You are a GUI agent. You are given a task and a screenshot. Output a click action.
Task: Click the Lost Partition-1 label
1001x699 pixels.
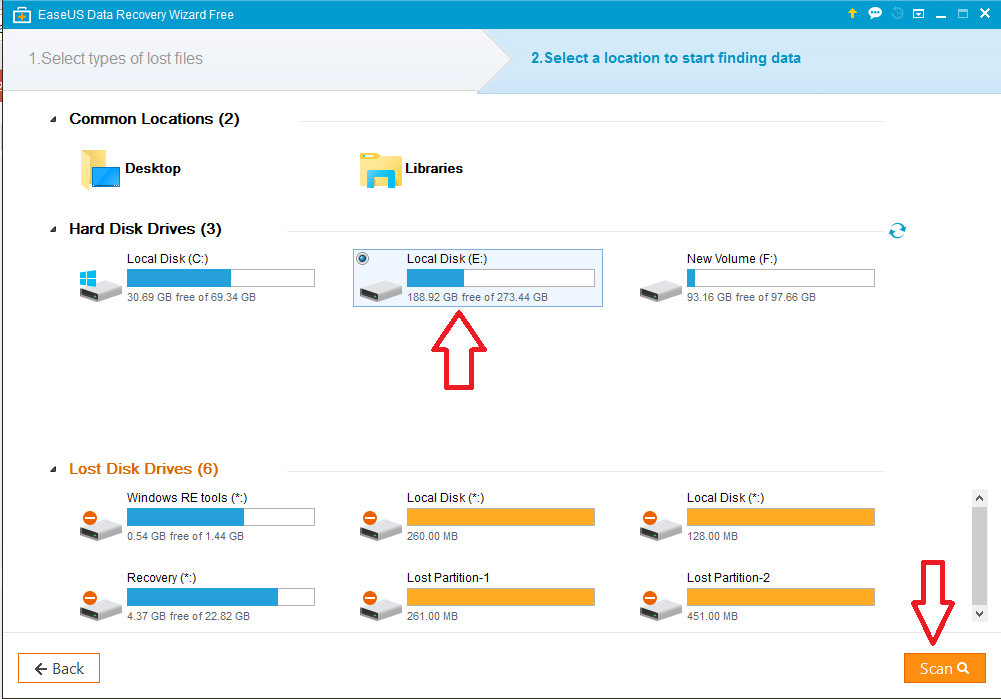(448, 578)
